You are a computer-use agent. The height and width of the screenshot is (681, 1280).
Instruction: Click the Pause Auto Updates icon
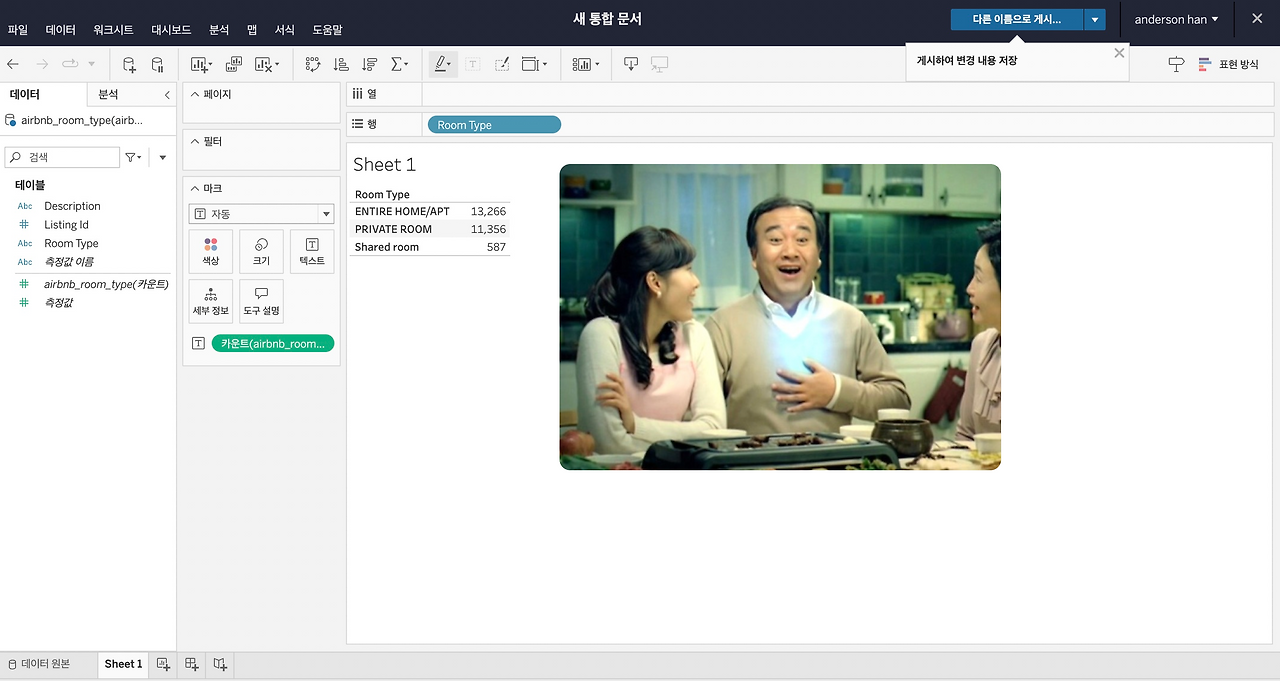pos(157,64)
